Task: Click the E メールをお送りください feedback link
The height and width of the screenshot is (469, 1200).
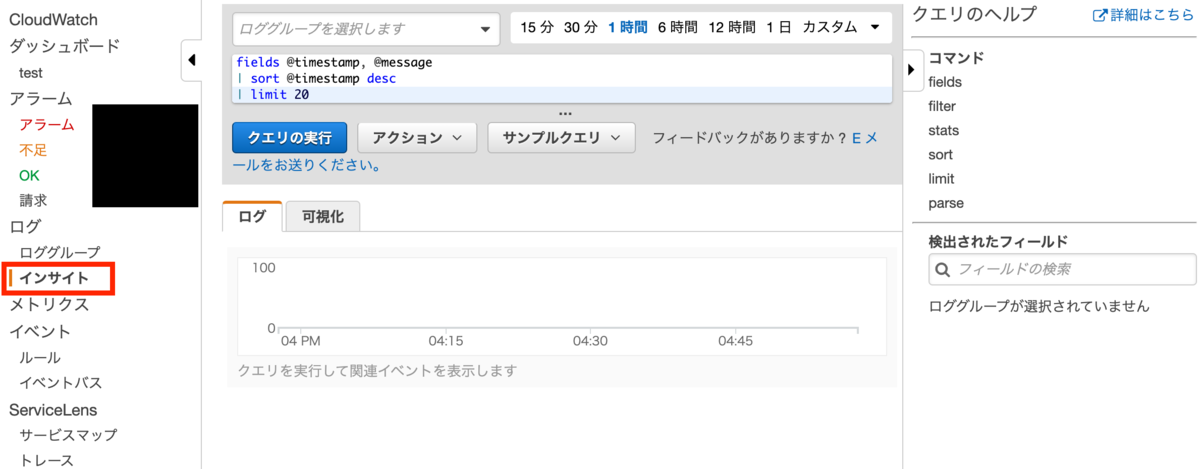Action: 306,165
